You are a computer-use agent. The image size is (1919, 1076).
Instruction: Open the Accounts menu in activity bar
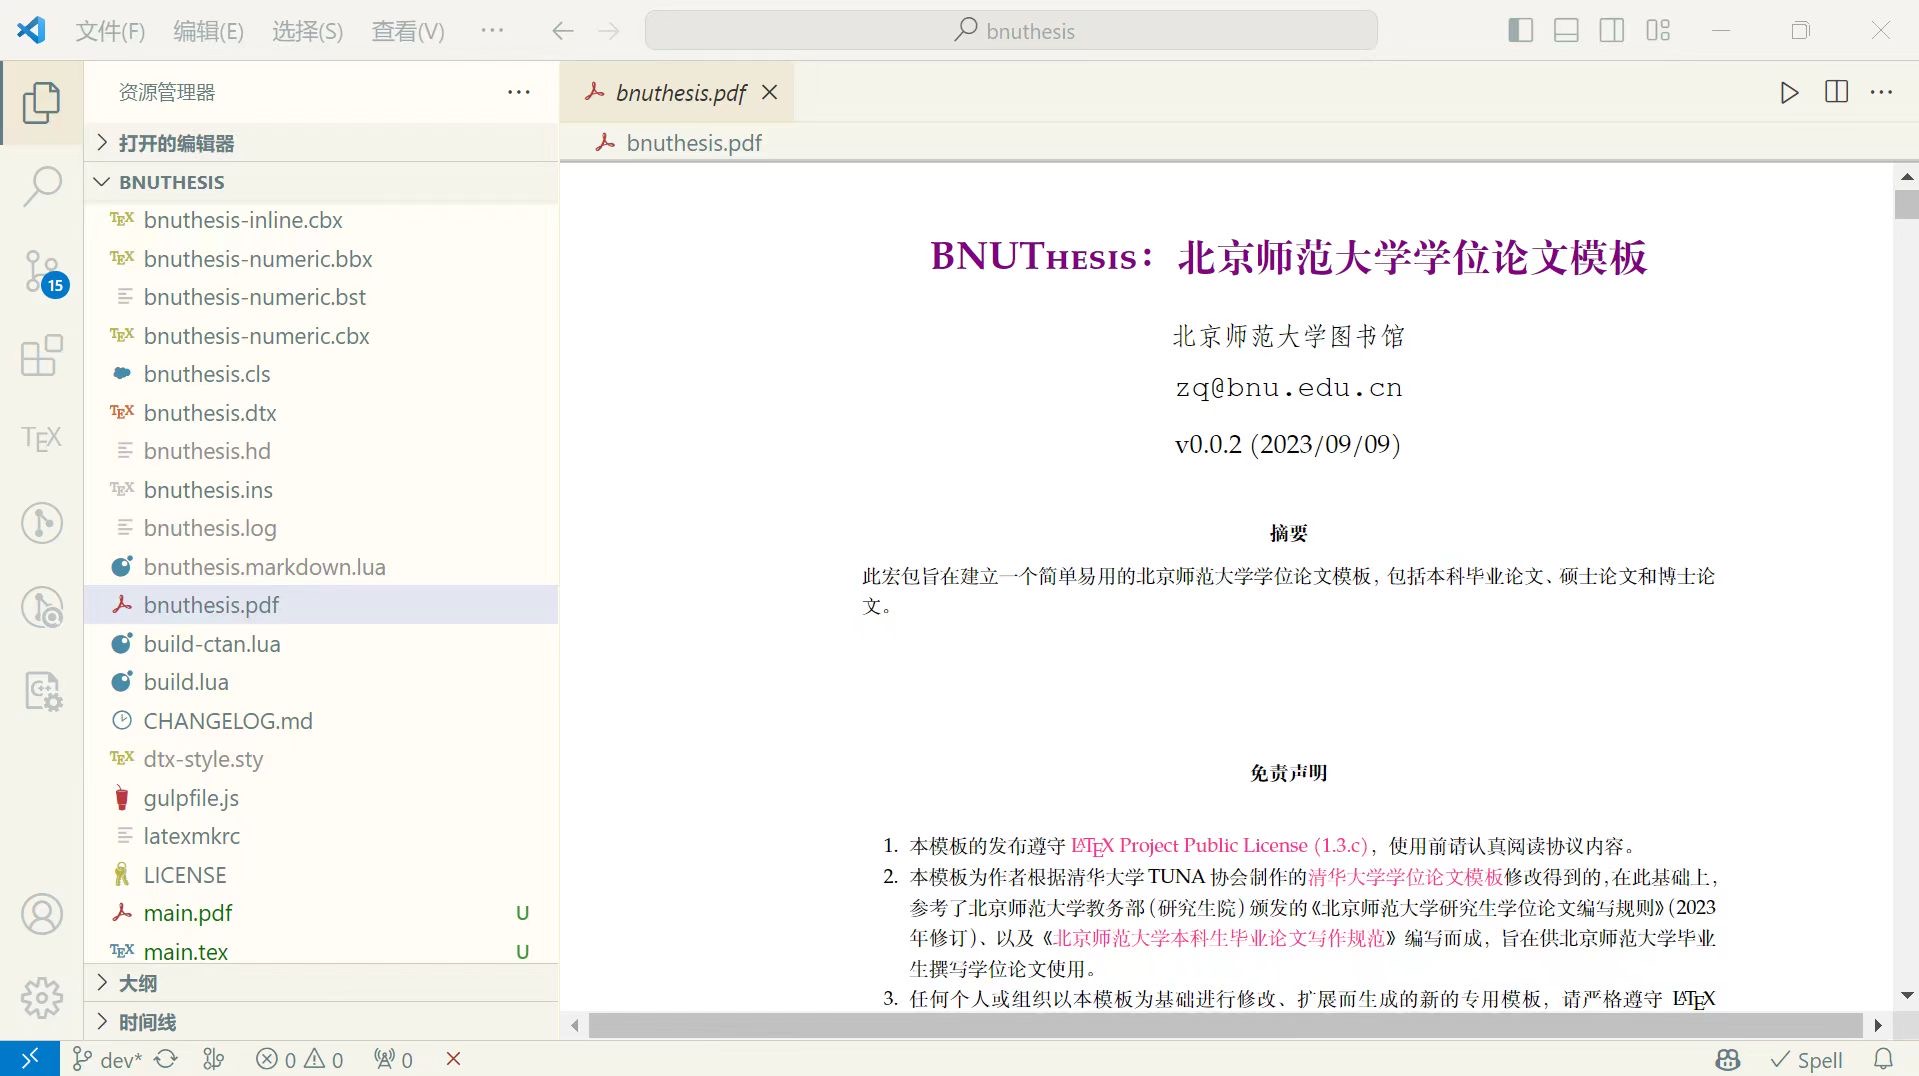coord(41,914)
